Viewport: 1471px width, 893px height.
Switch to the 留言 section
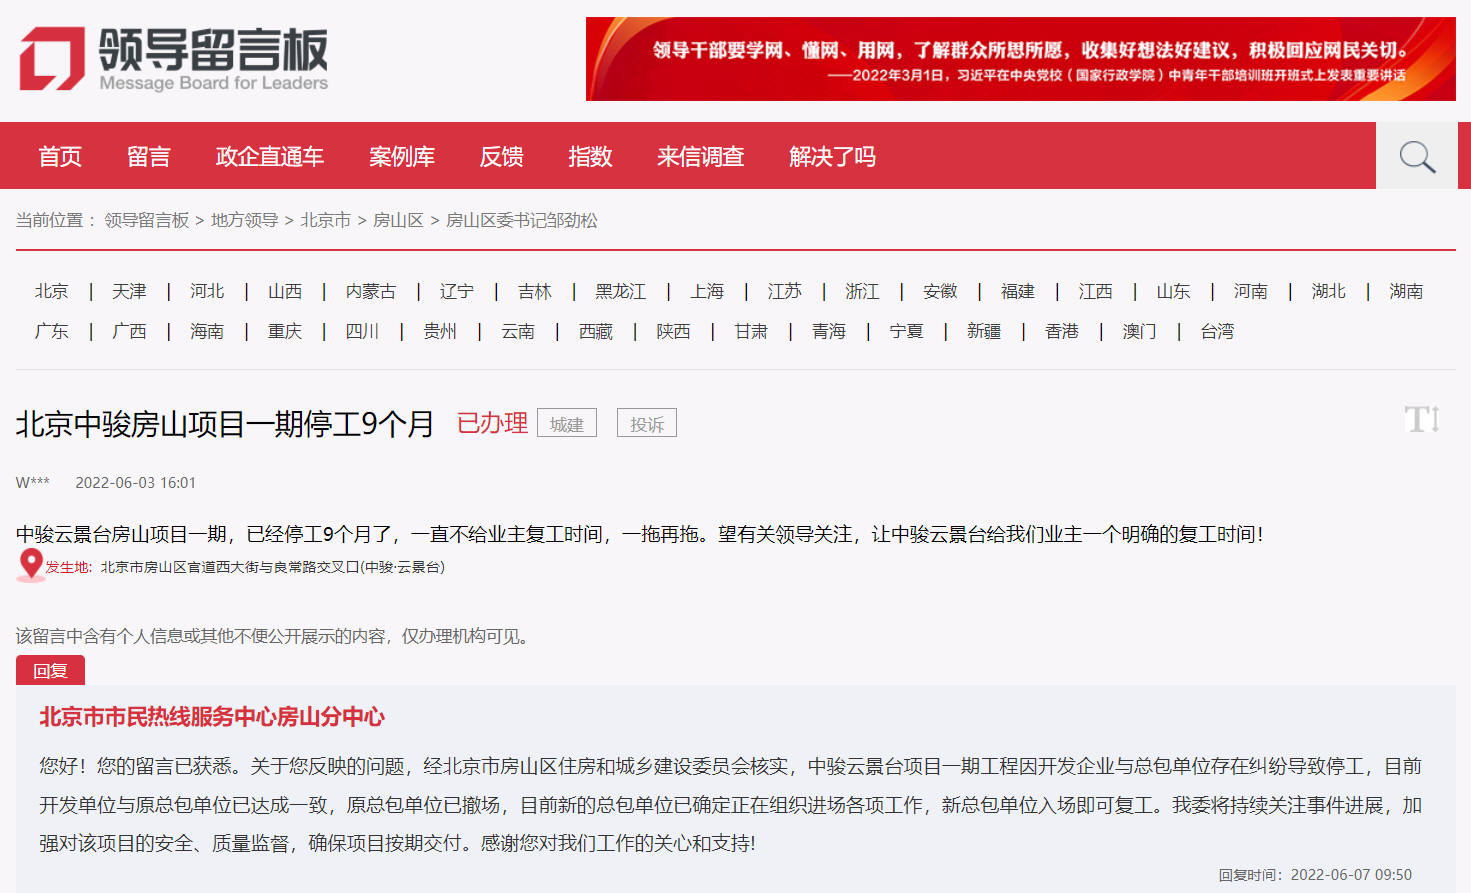148,155
